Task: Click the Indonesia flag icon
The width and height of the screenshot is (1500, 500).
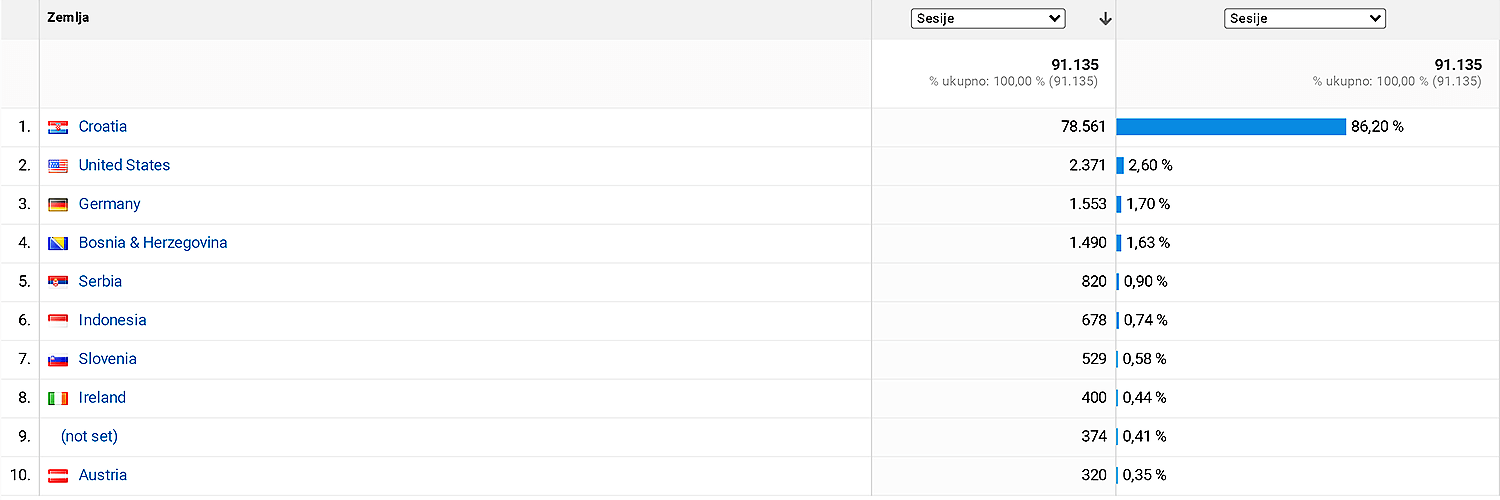Action: [58, 321]
